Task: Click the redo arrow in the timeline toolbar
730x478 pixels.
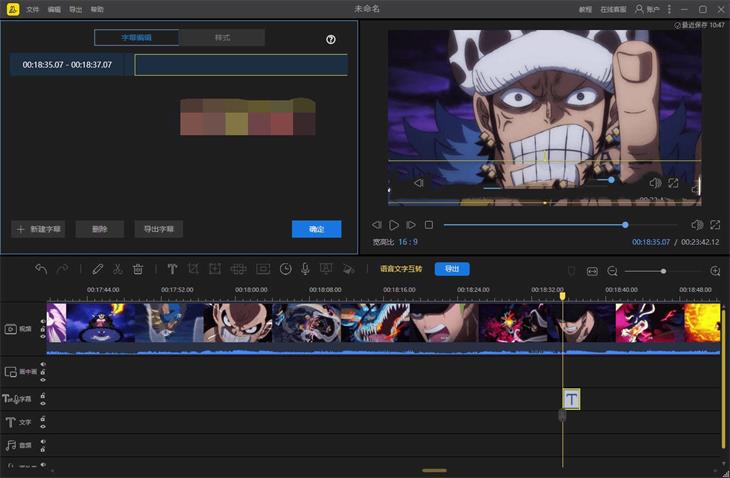Action: (x=62, y=269)
